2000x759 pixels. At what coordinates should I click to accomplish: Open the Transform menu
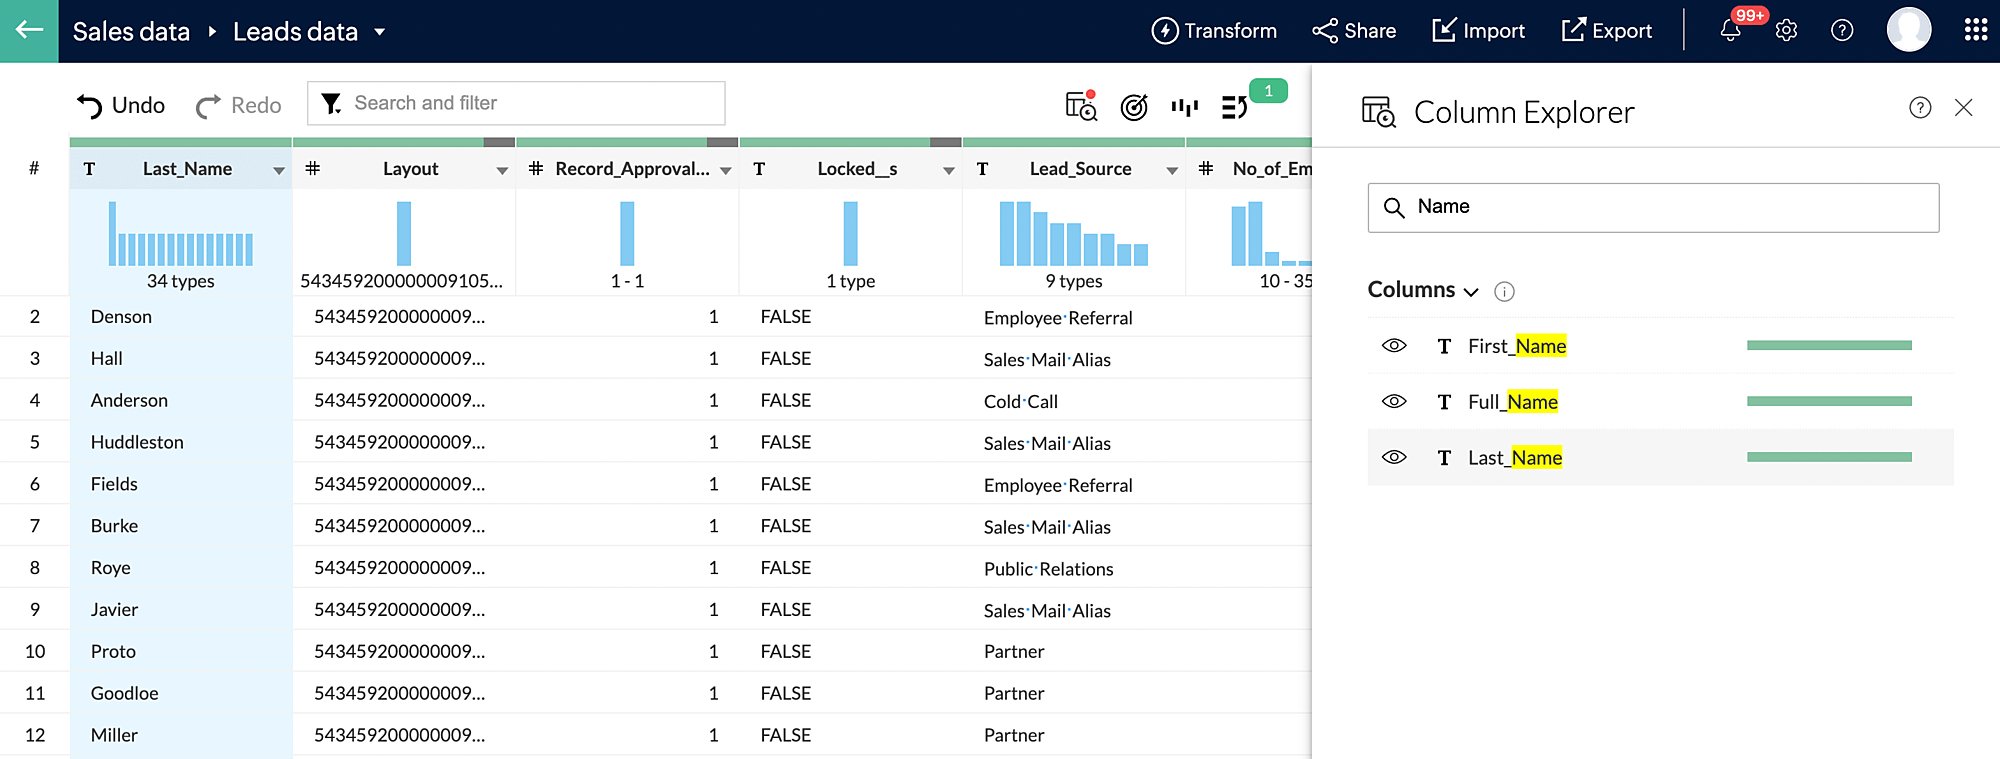pyautogui.click(x=1214, y=31)
